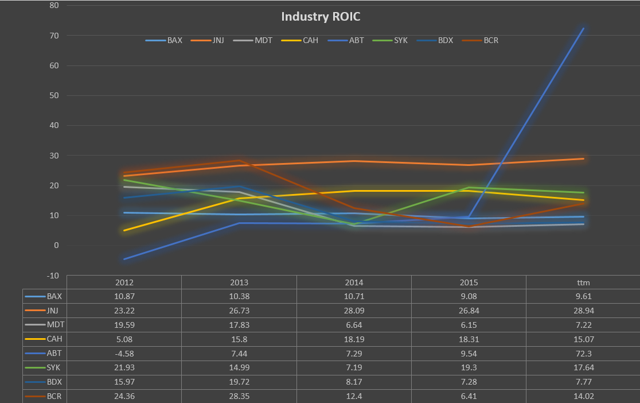640x403 pixels.
Task: Click the value 18.19 in CAH row
Action: [354, 339]
